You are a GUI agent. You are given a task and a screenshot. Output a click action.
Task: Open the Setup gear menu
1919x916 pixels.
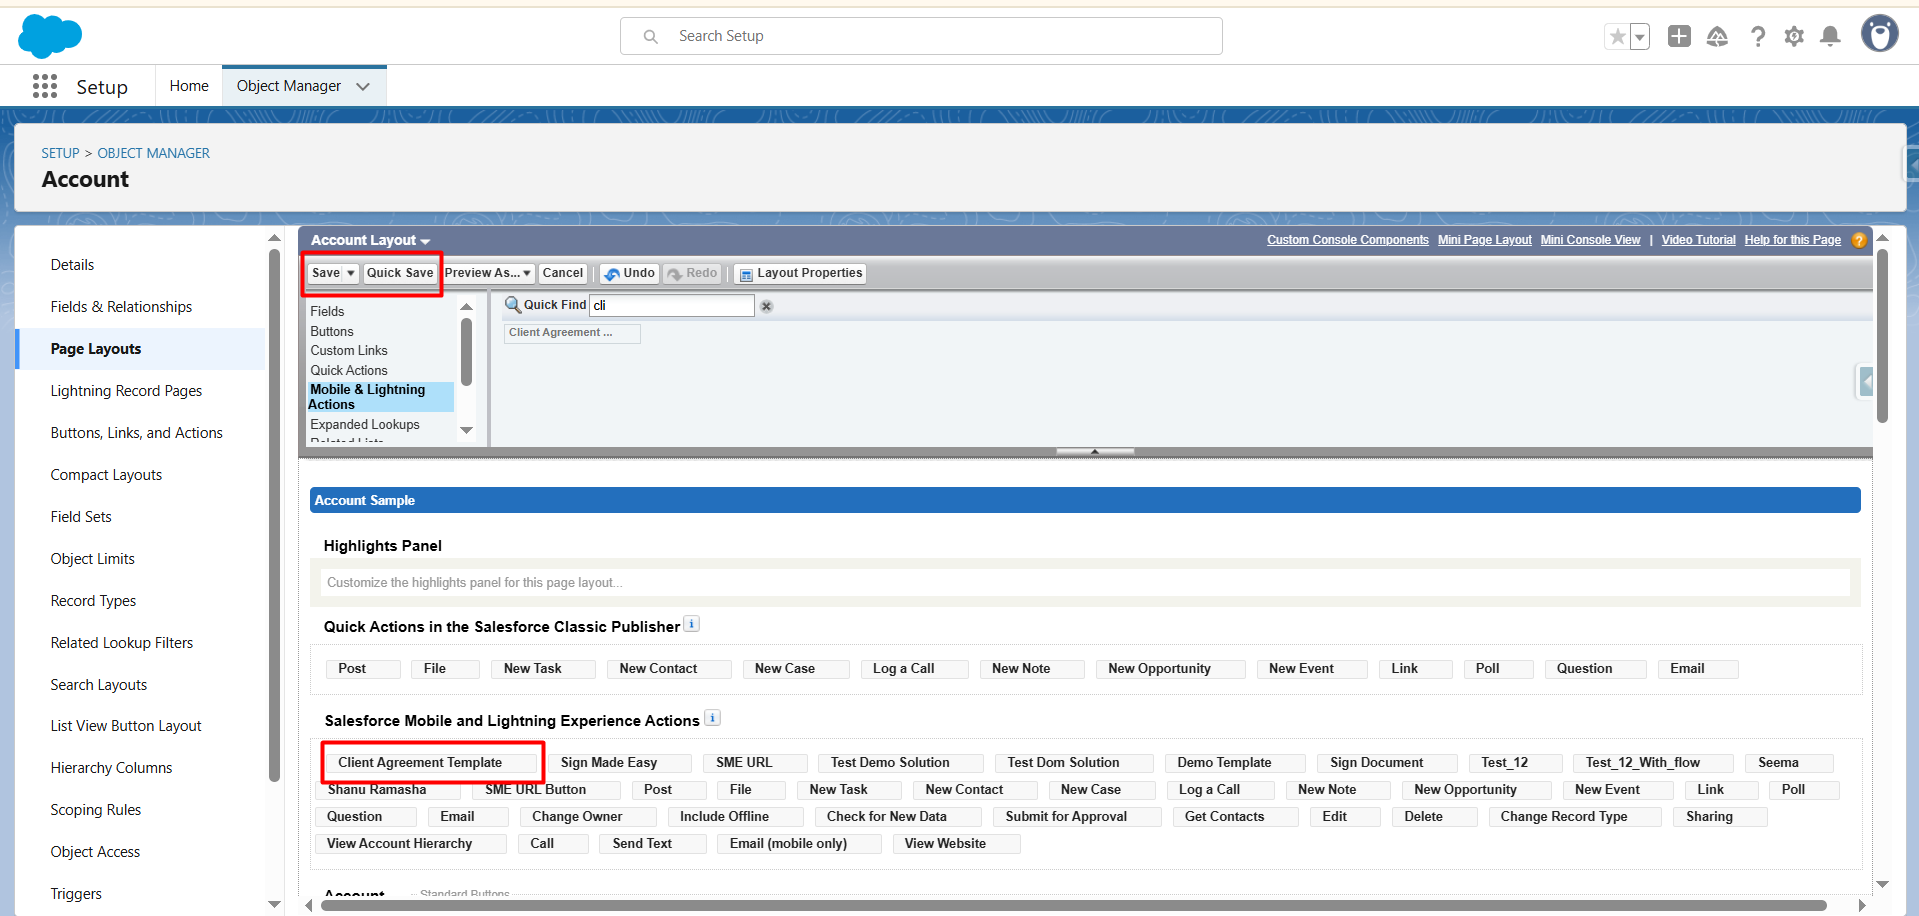pyautogui.click(x=1794, y=37)
